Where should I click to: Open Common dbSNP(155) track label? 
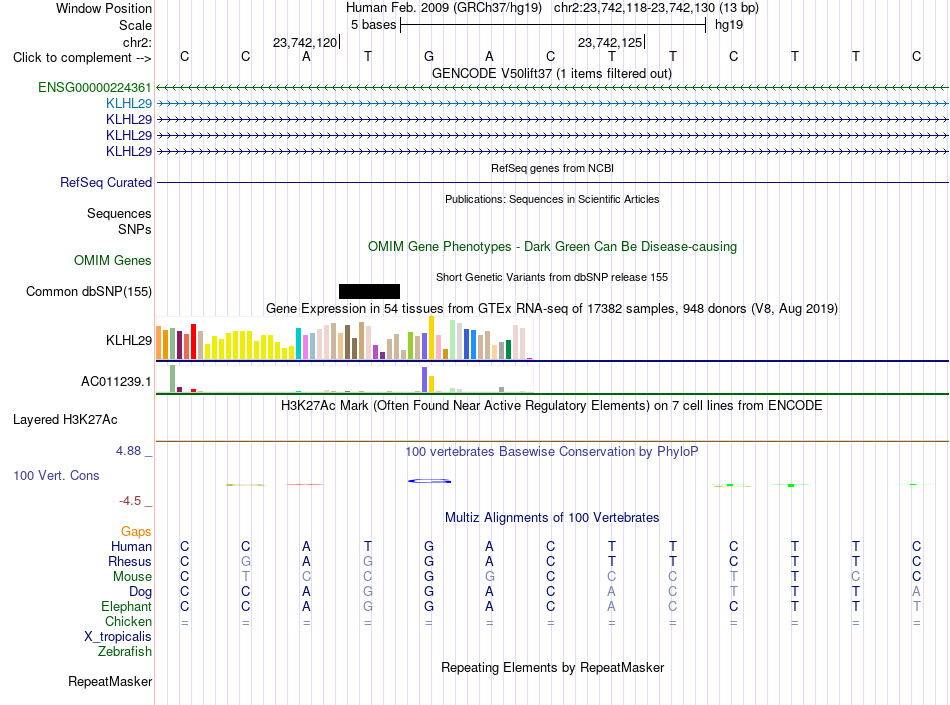[x=89, y=291]
